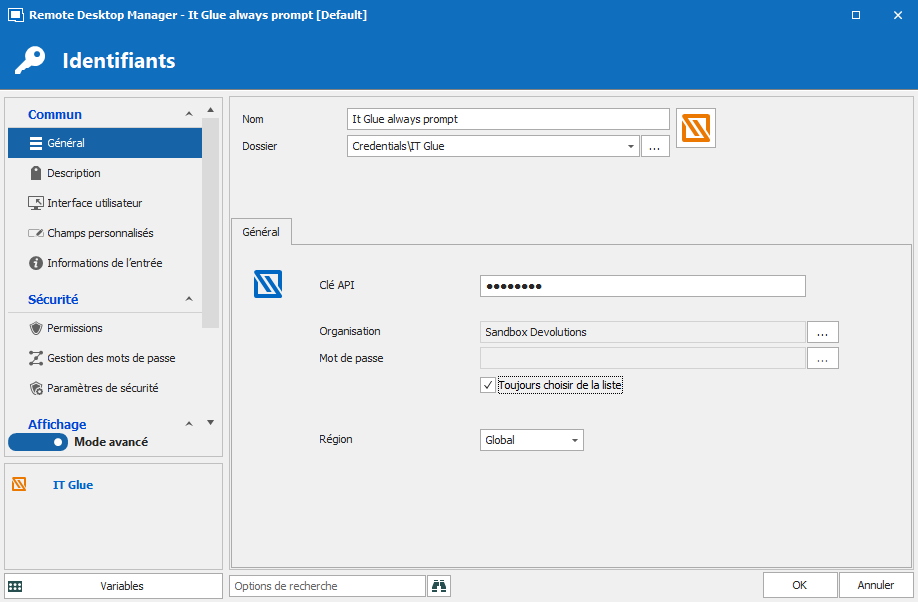Click the Clé API input field
This screenshot has width=918, height=602.
642,286
